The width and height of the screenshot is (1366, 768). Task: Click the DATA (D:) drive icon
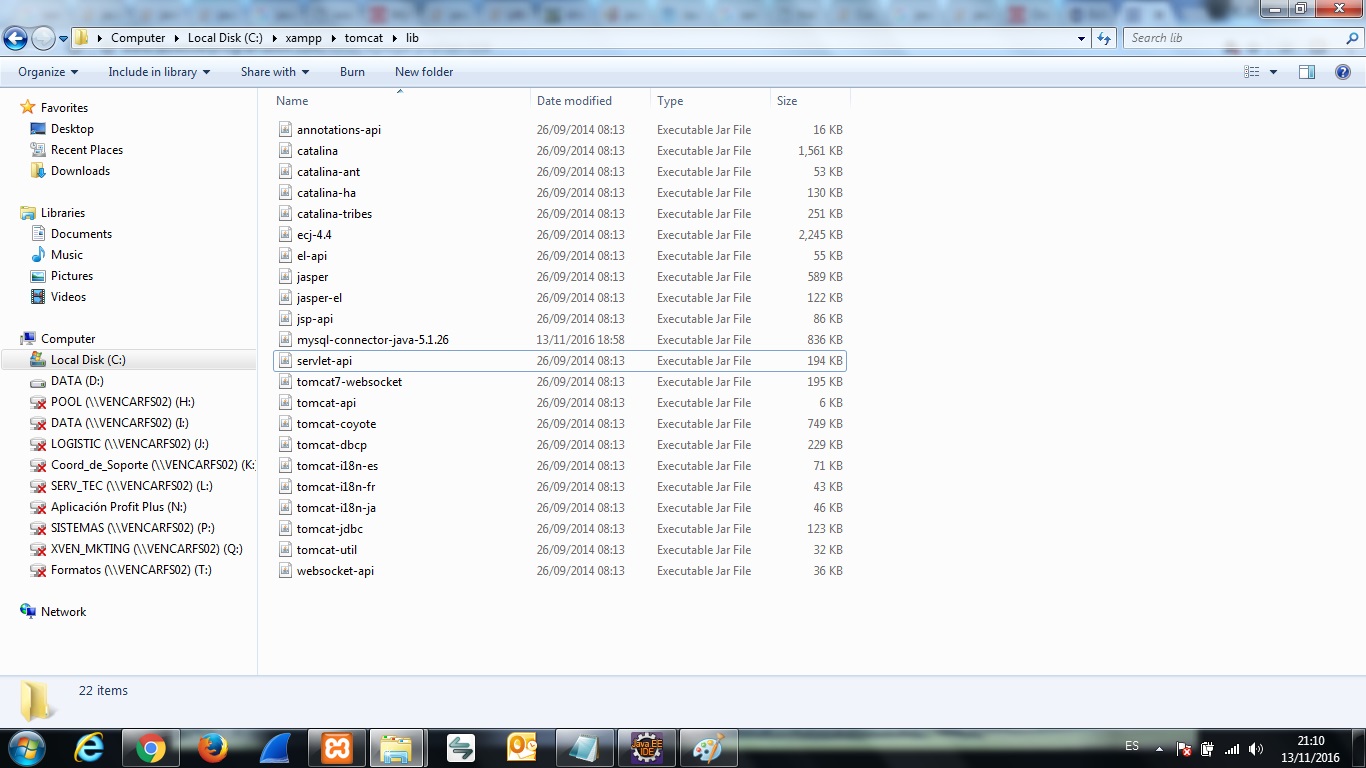(x=38, y=381)
